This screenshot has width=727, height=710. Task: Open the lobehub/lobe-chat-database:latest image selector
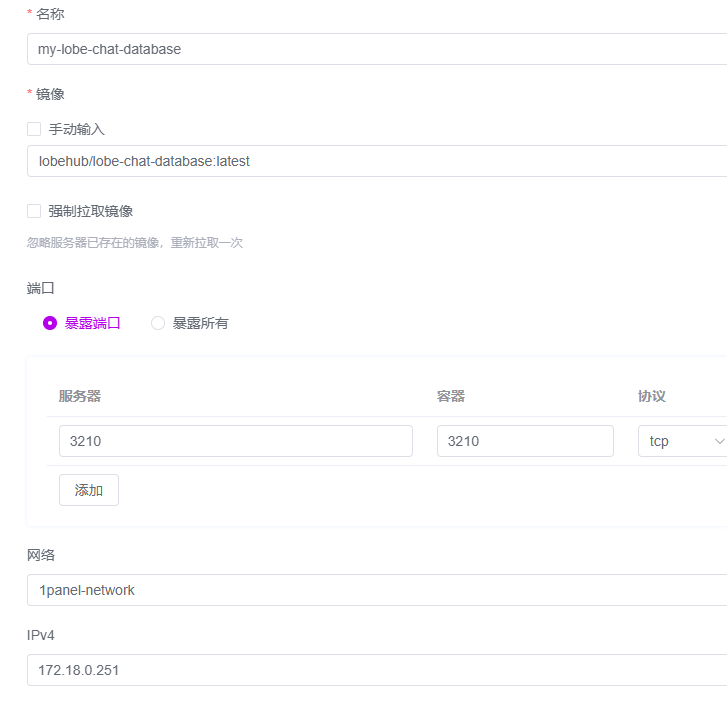377,161
